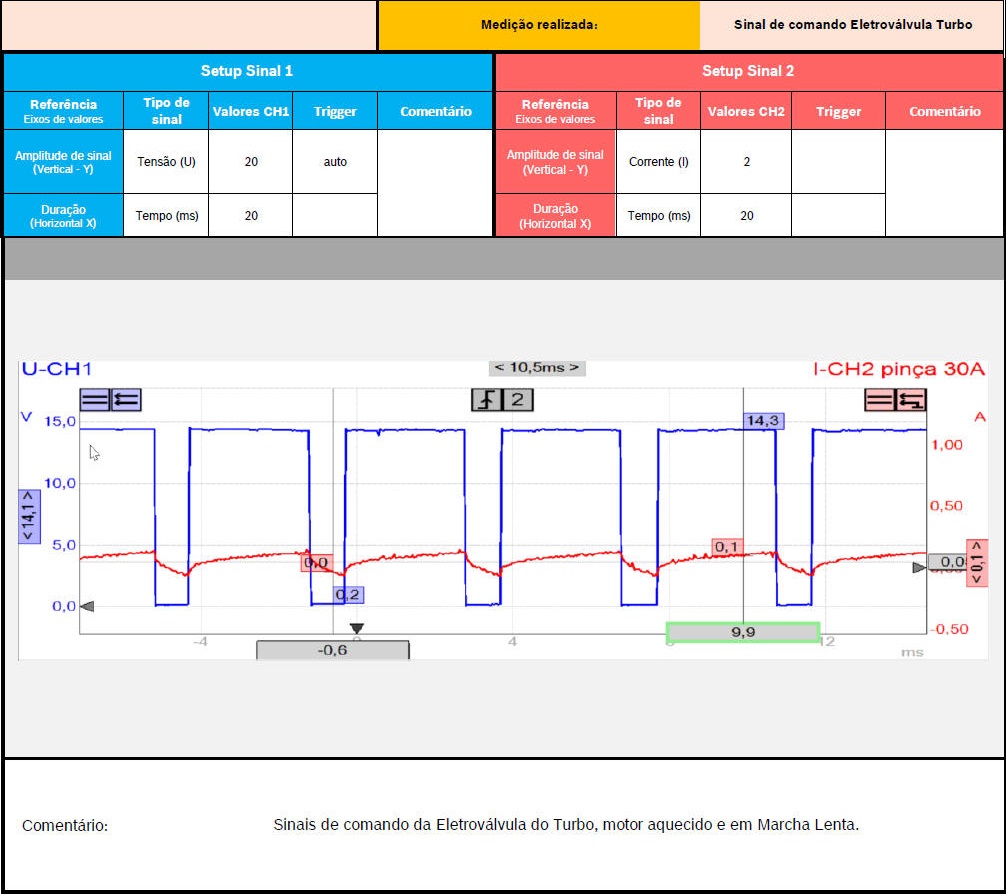Click the CH1 blue cursor lines icon
This screenshot has width=1006, height=895.
95,400
